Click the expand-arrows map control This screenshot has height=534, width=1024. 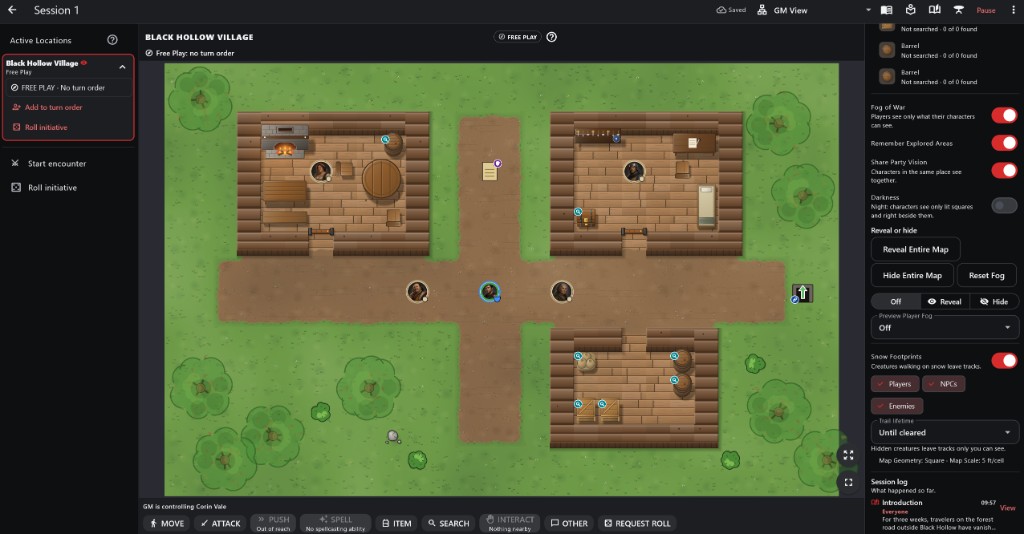click(848, 455)
